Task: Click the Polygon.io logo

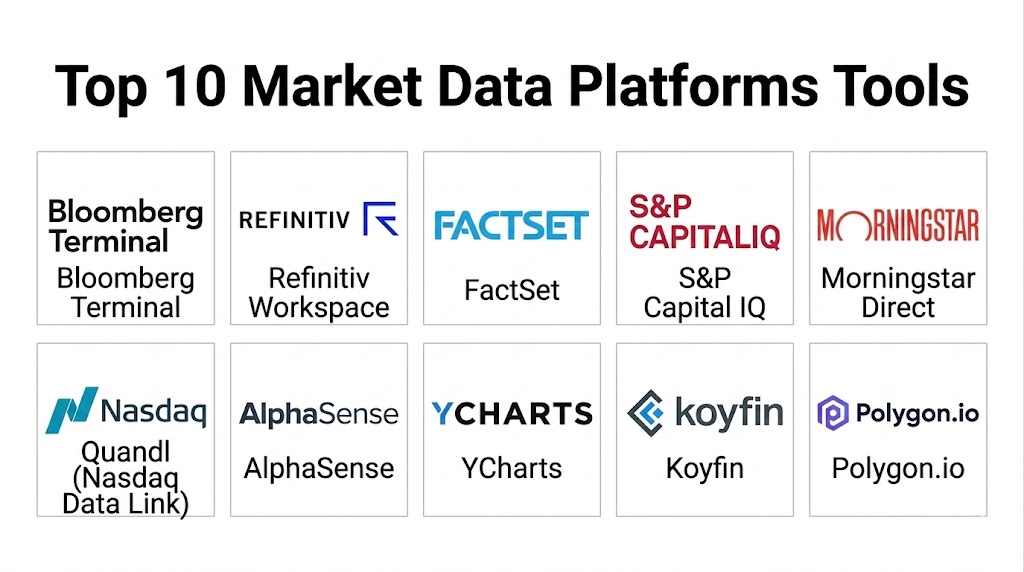Action: [x=897, y=412]
